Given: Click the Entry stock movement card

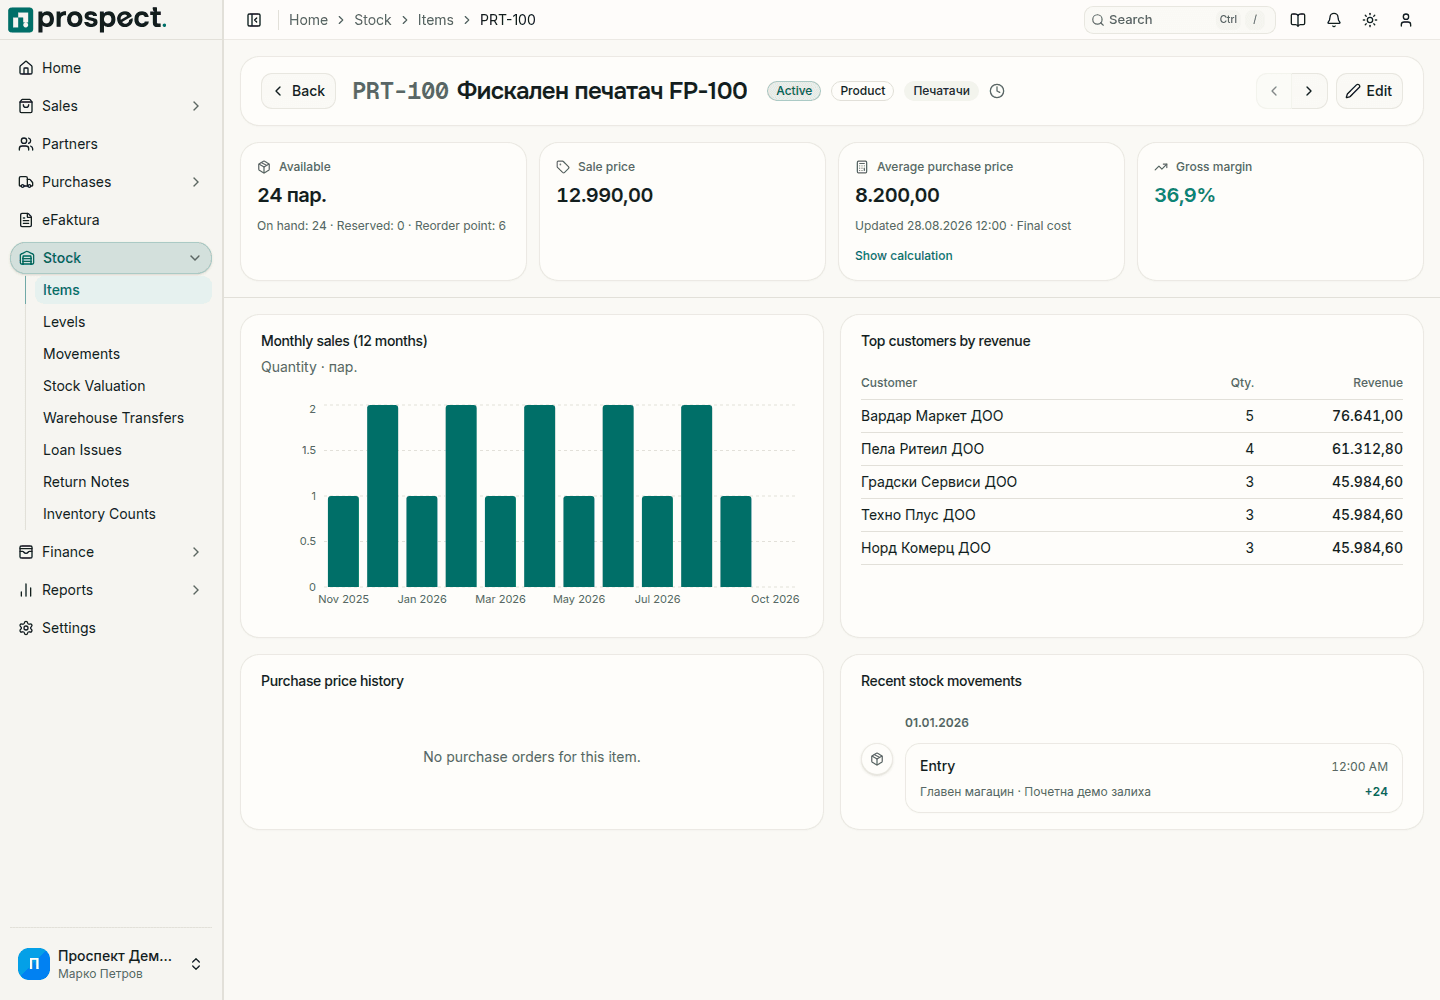Looking at the screenshot, I should (x=1153, y=778).
